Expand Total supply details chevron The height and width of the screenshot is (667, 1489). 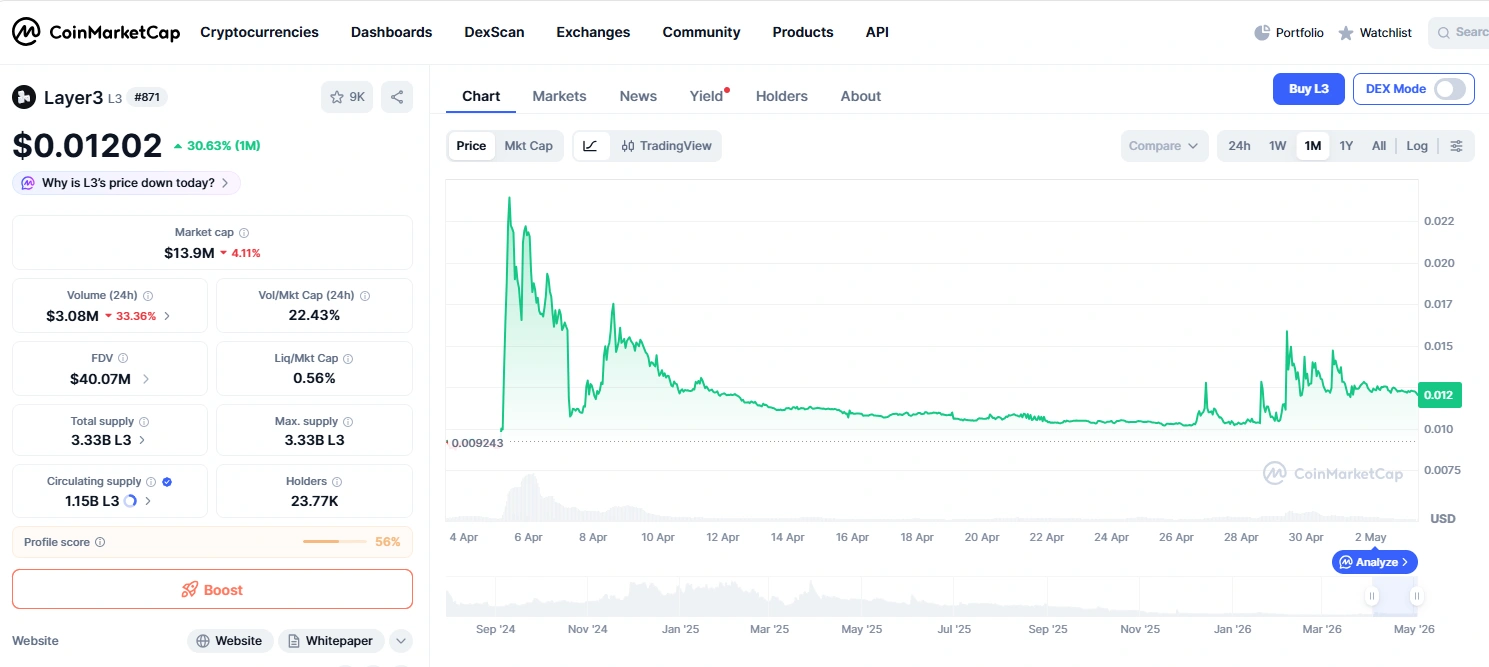(x=141, y=440)
